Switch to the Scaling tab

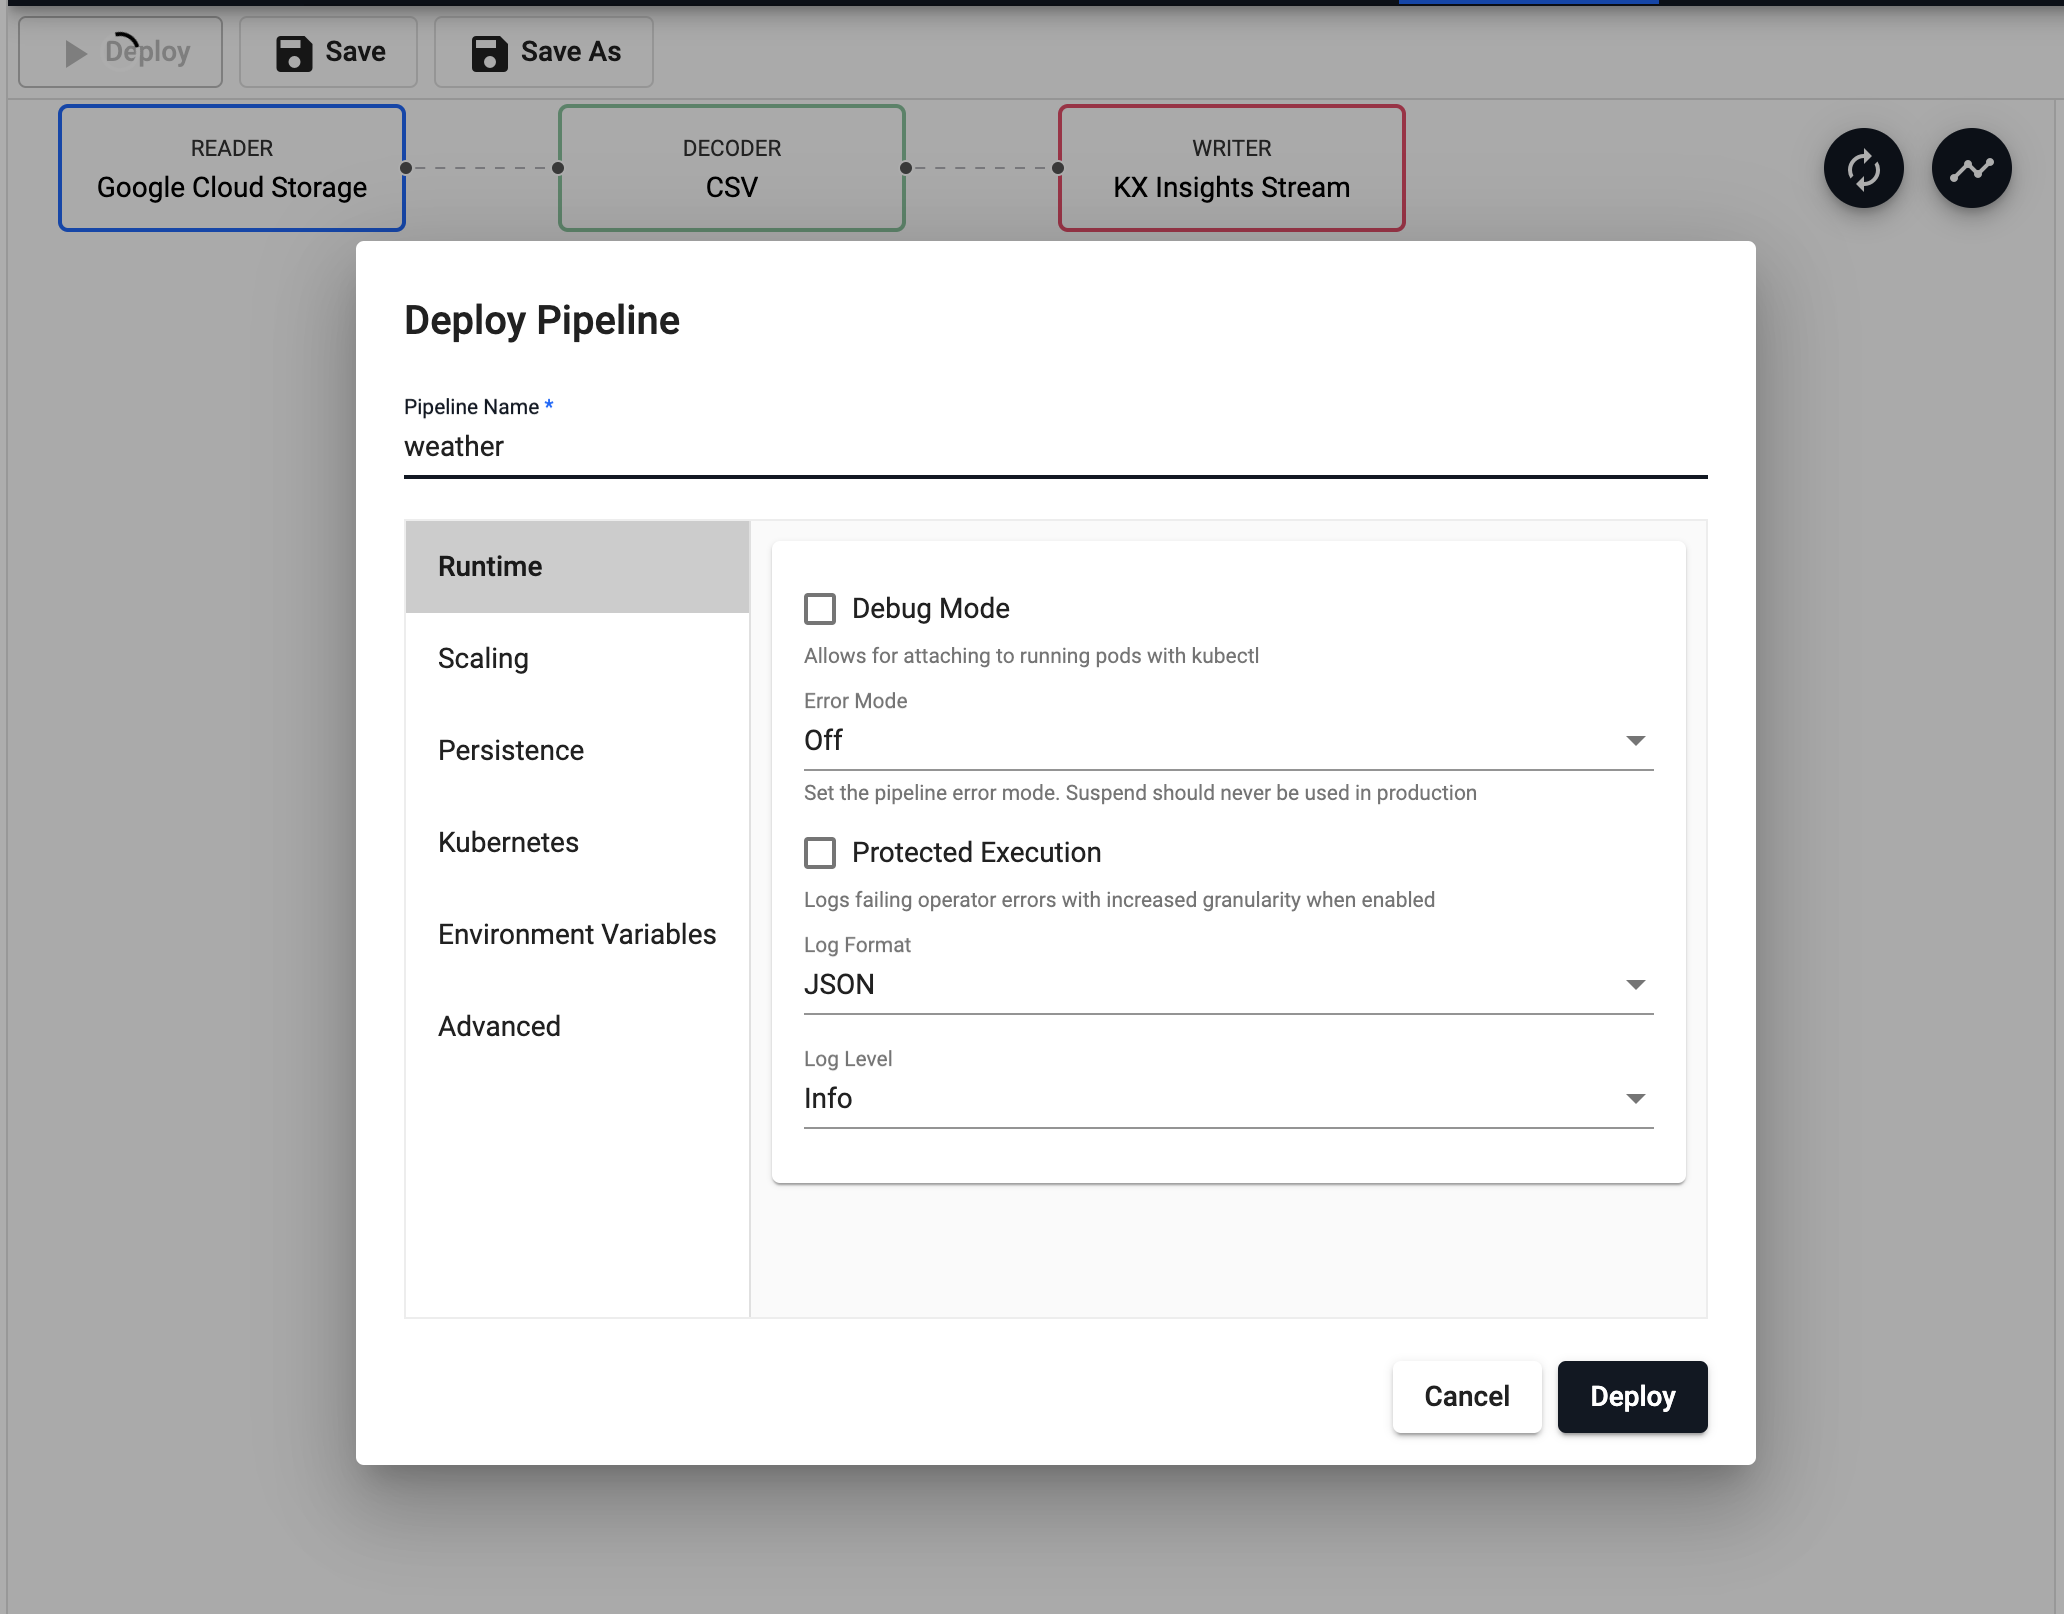click(x=577, y=659)
